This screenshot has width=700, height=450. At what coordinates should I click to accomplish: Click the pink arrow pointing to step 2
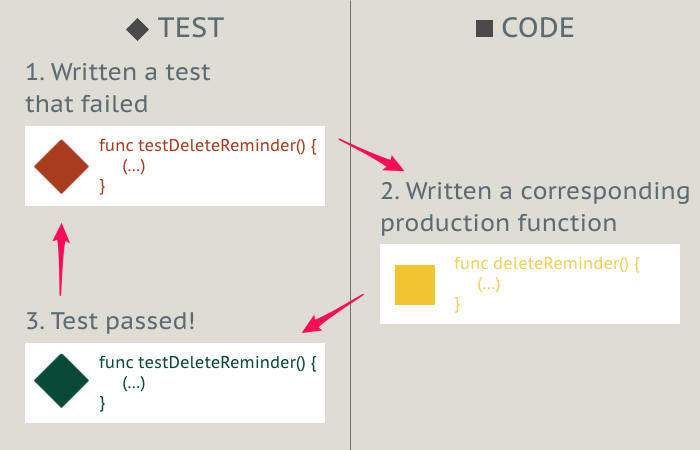tap(371, 155)
